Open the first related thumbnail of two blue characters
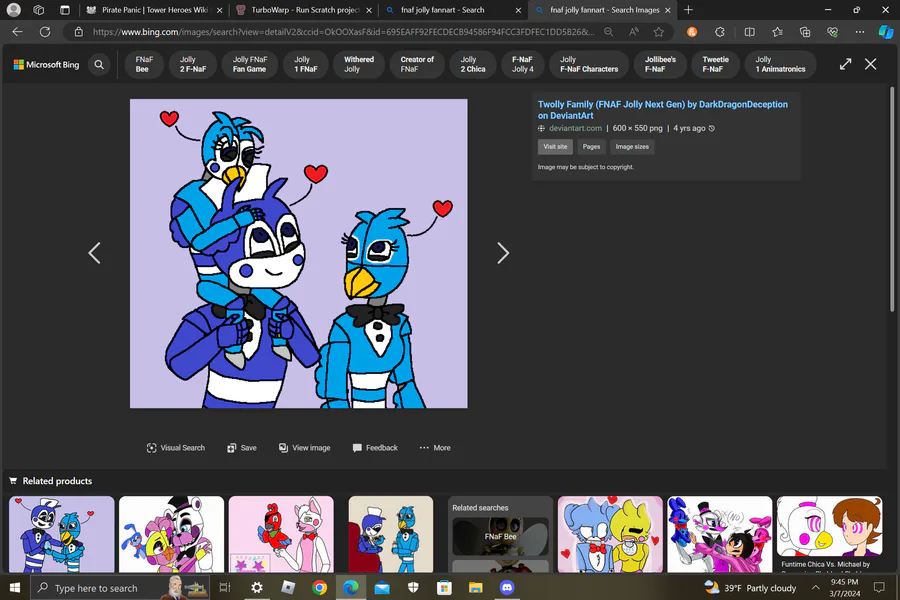Image resolution: width=900 pixels, height=600 pixels. (61, 534)
